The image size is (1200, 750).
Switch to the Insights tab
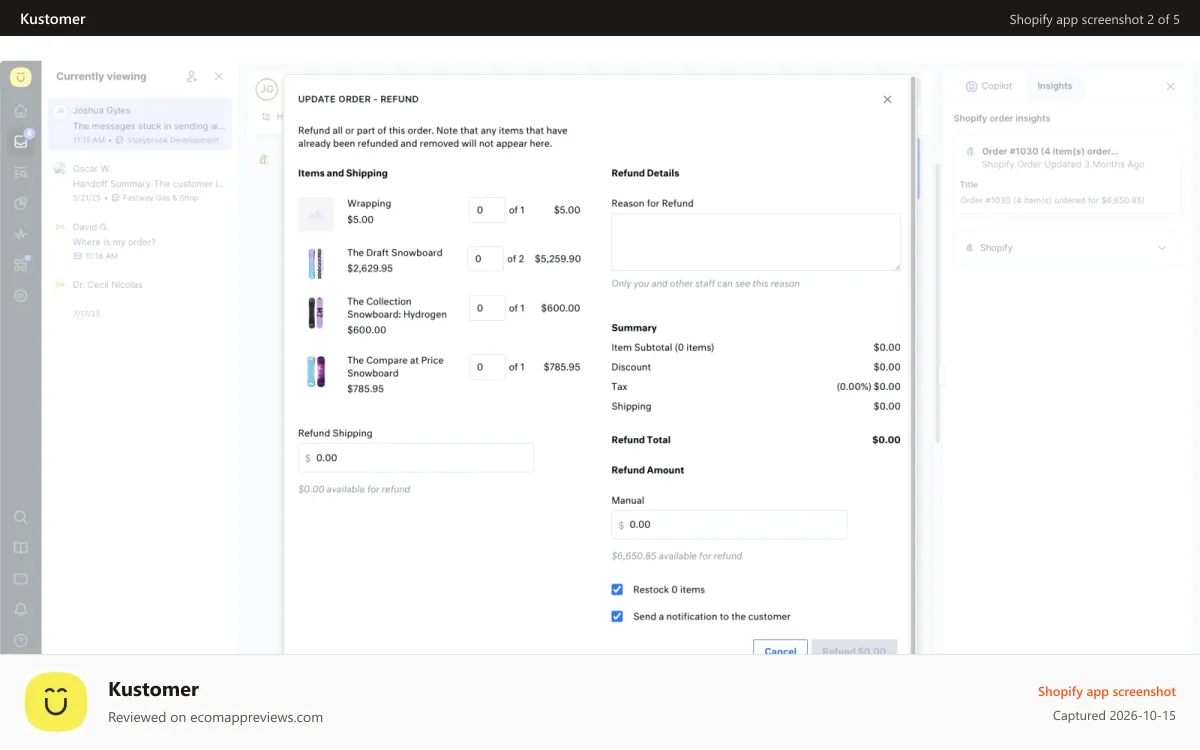tap(1054, 86)
